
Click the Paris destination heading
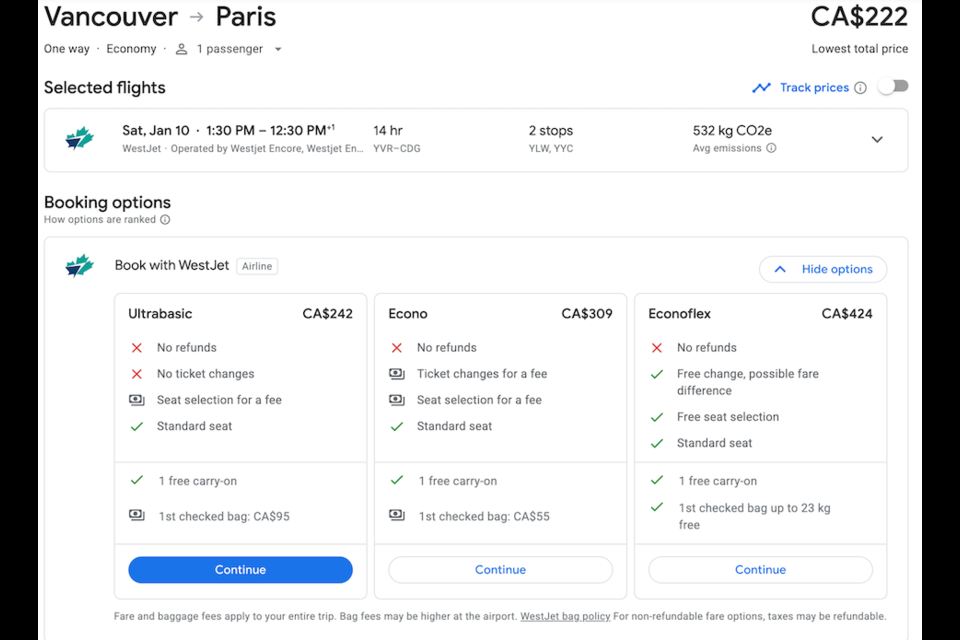tap(246, 17)
